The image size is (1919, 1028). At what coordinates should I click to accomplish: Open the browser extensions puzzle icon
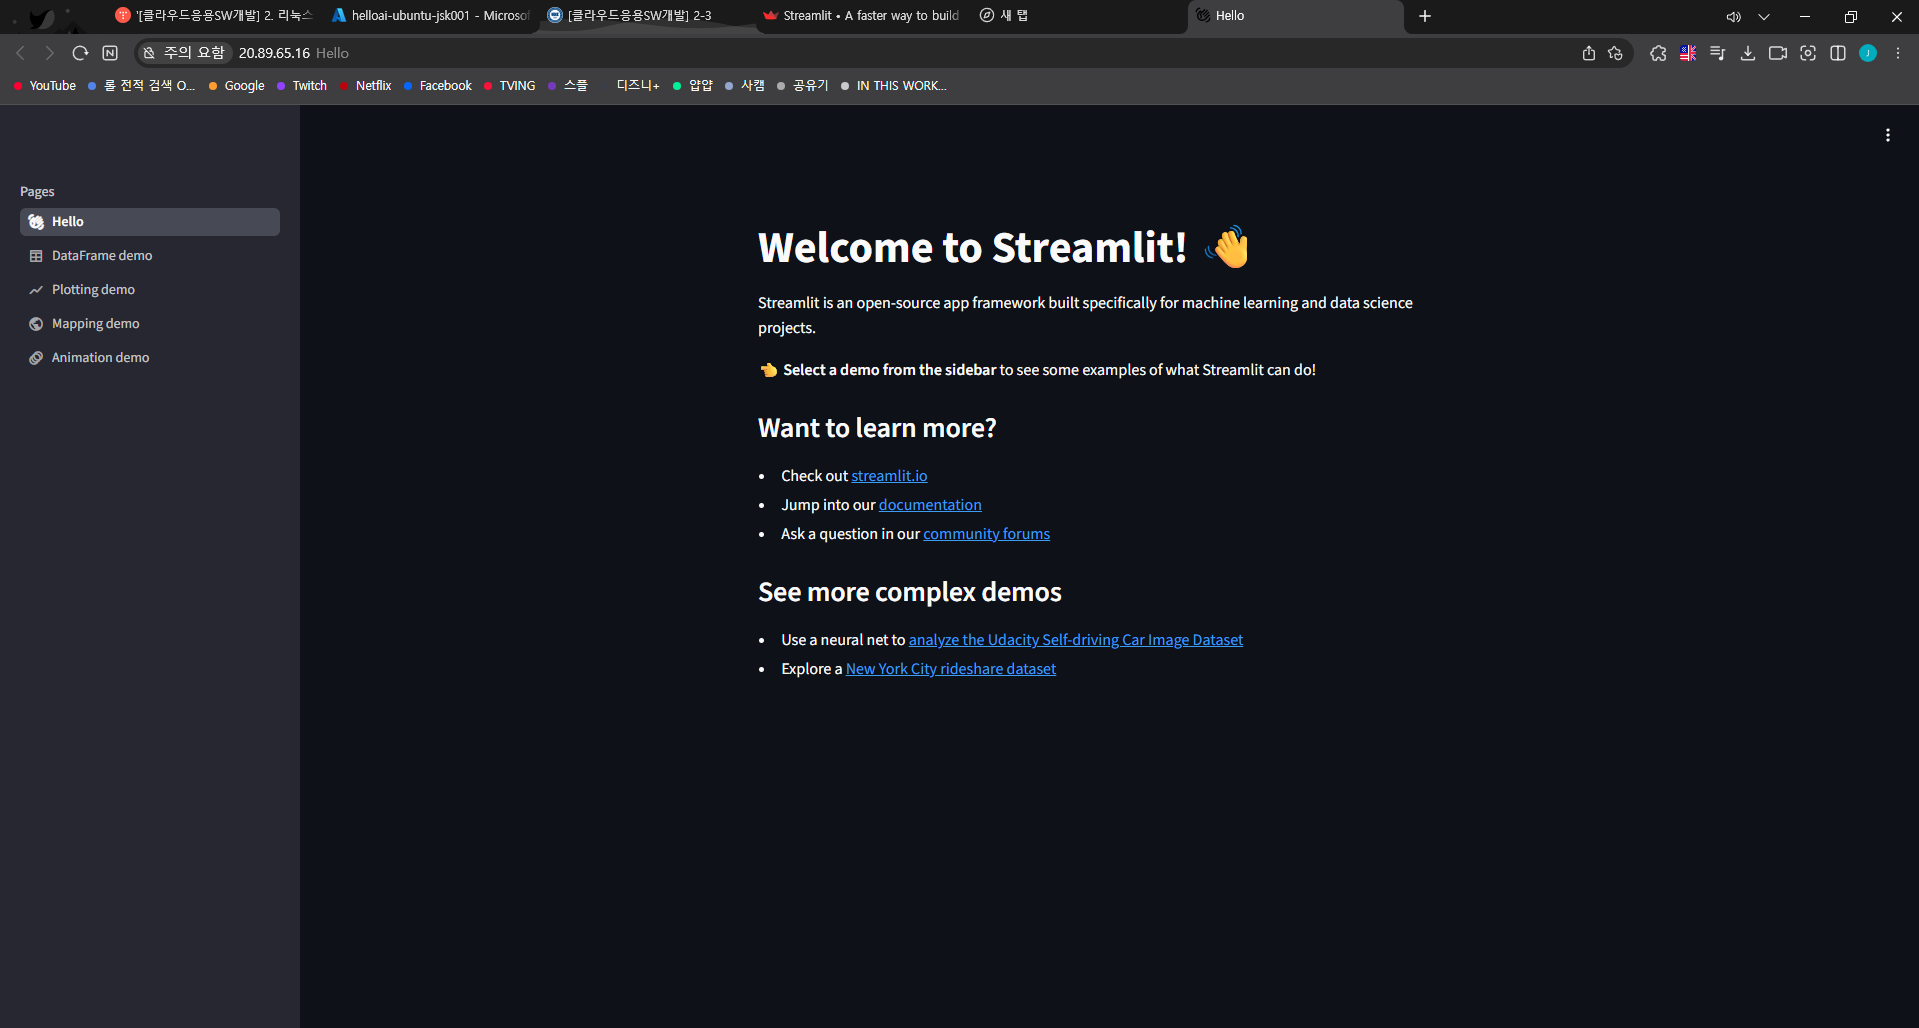(1658, 53)
